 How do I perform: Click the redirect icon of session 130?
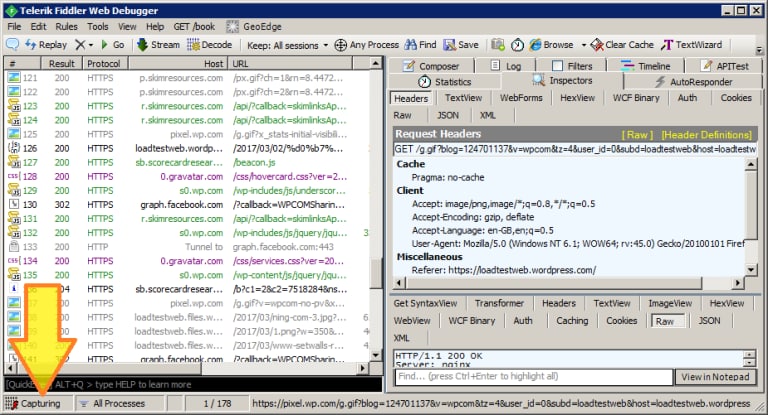coord(14,204)
